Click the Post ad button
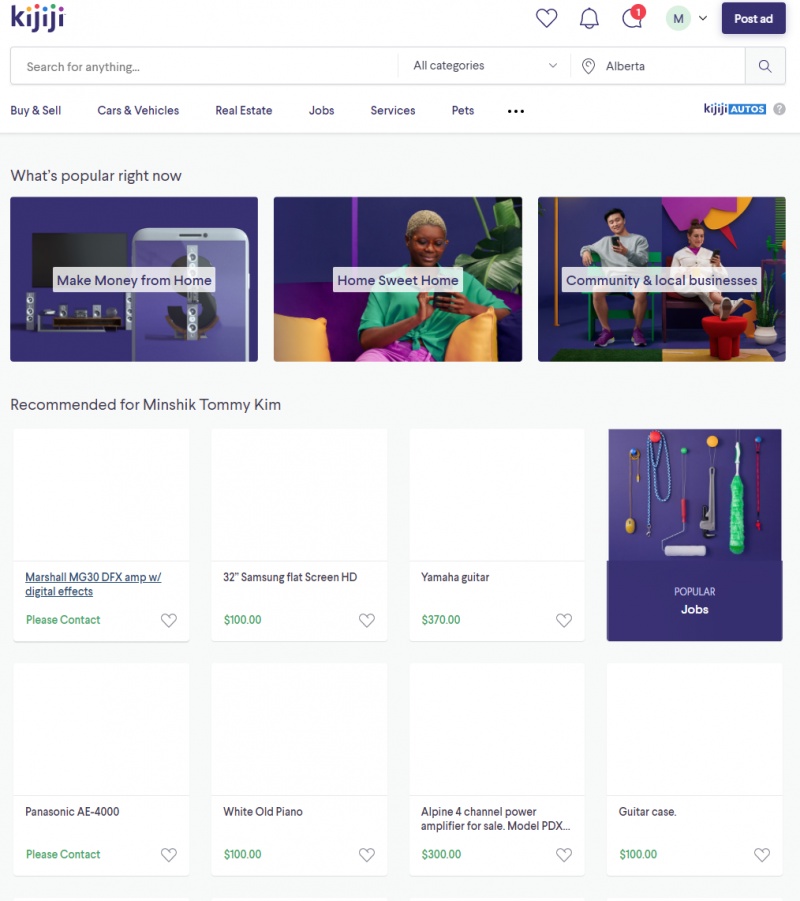Screen dimensions: 800x901 click(x=753, y=18)
